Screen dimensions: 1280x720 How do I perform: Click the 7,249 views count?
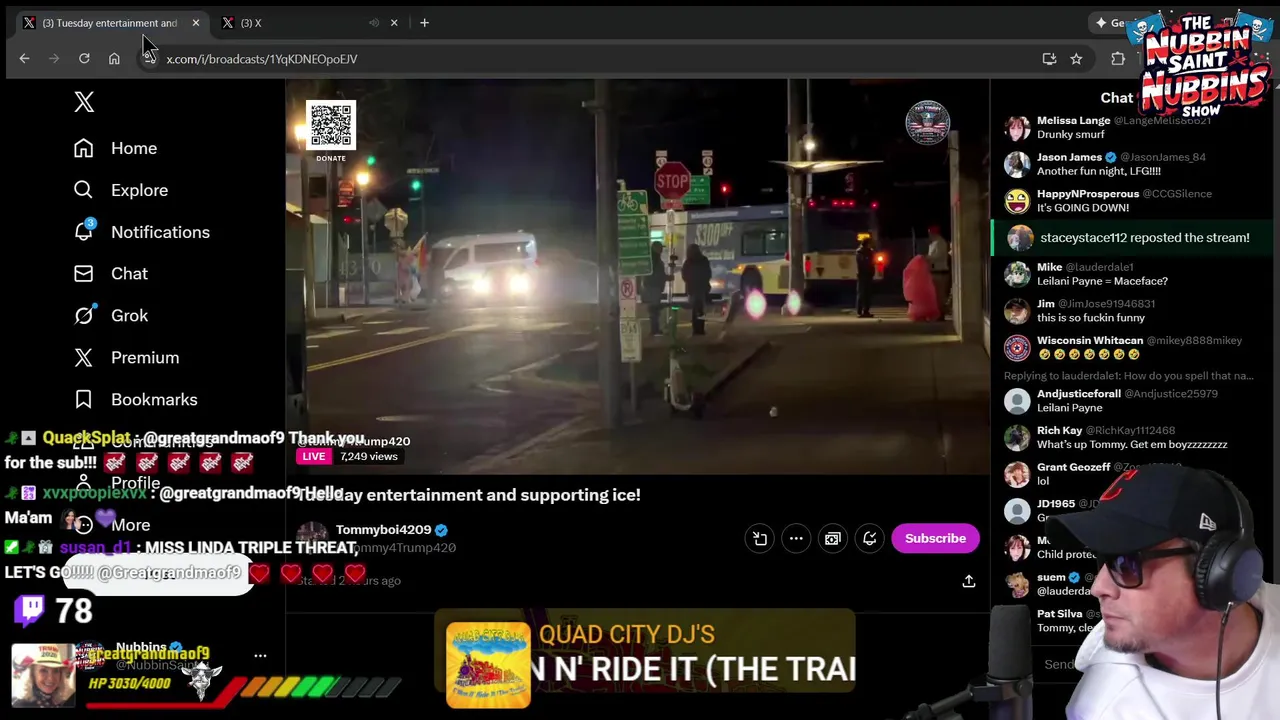pyautogui.click(x=368, y=456)
